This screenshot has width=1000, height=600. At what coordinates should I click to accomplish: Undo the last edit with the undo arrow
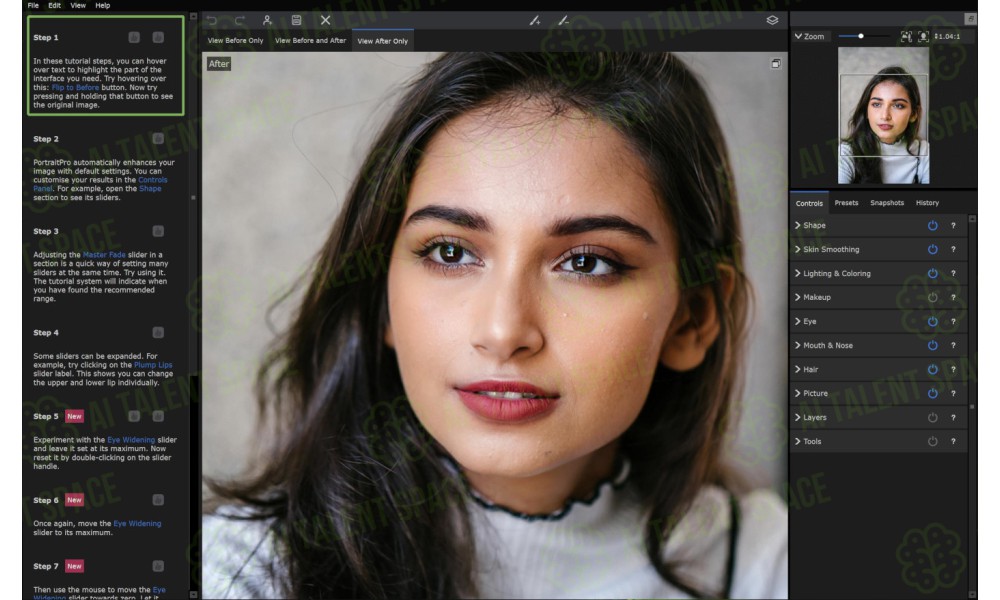[212, 20]
